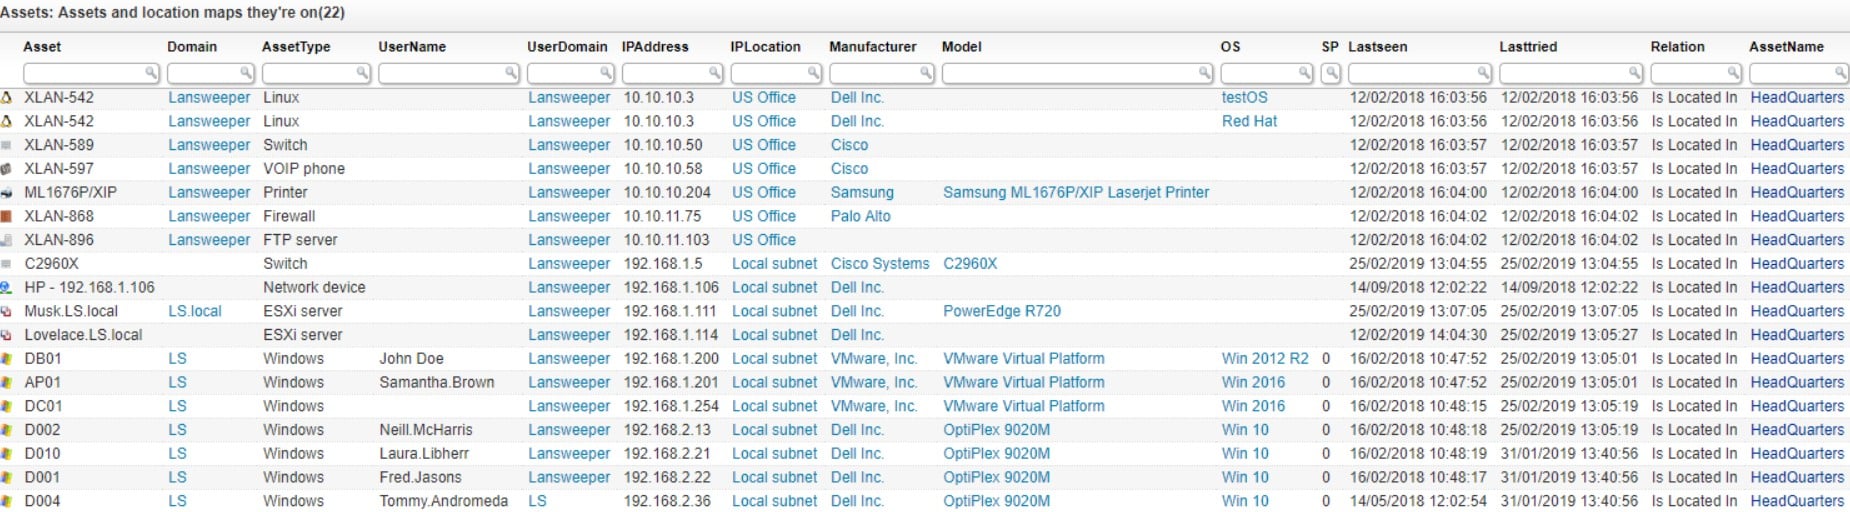1850x512 pixels.
Task: Sort by the Lastseen column header
Action: click(x=1378, y=47)
